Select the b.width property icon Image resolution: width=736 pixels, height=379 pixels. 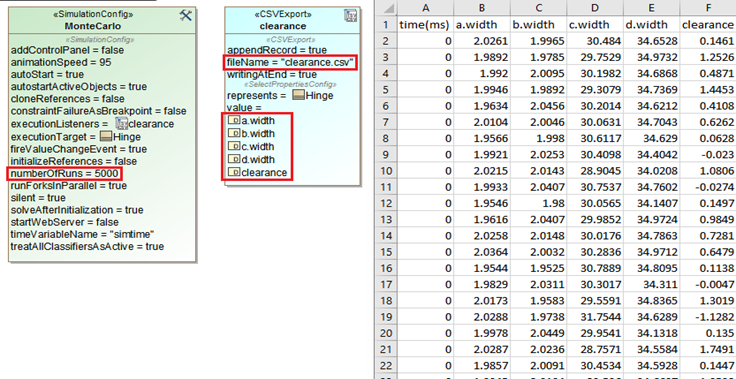(x=233, y=133)
